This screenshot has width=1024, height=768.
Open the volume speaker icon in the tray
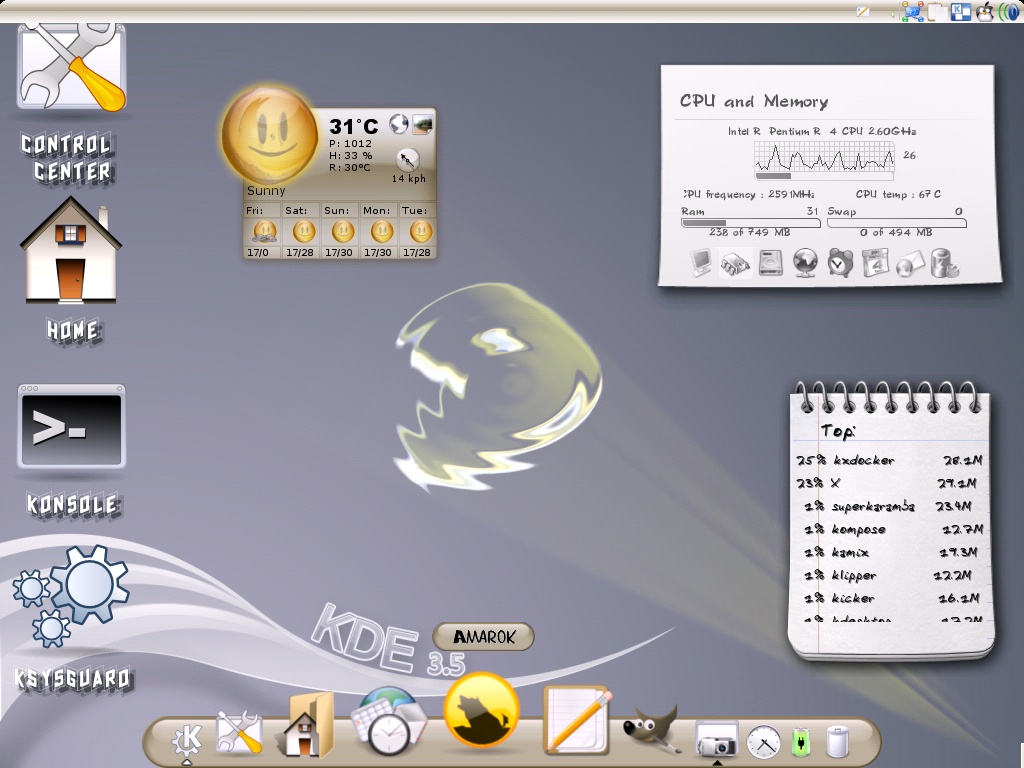click(1009, 12)
